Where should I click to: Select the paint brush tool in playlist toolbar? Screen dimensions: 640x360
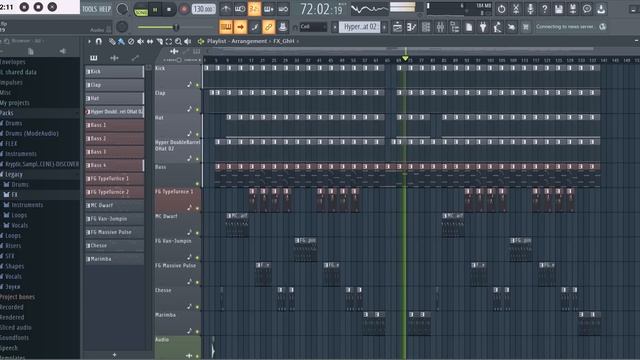click(x=121, y=41)
